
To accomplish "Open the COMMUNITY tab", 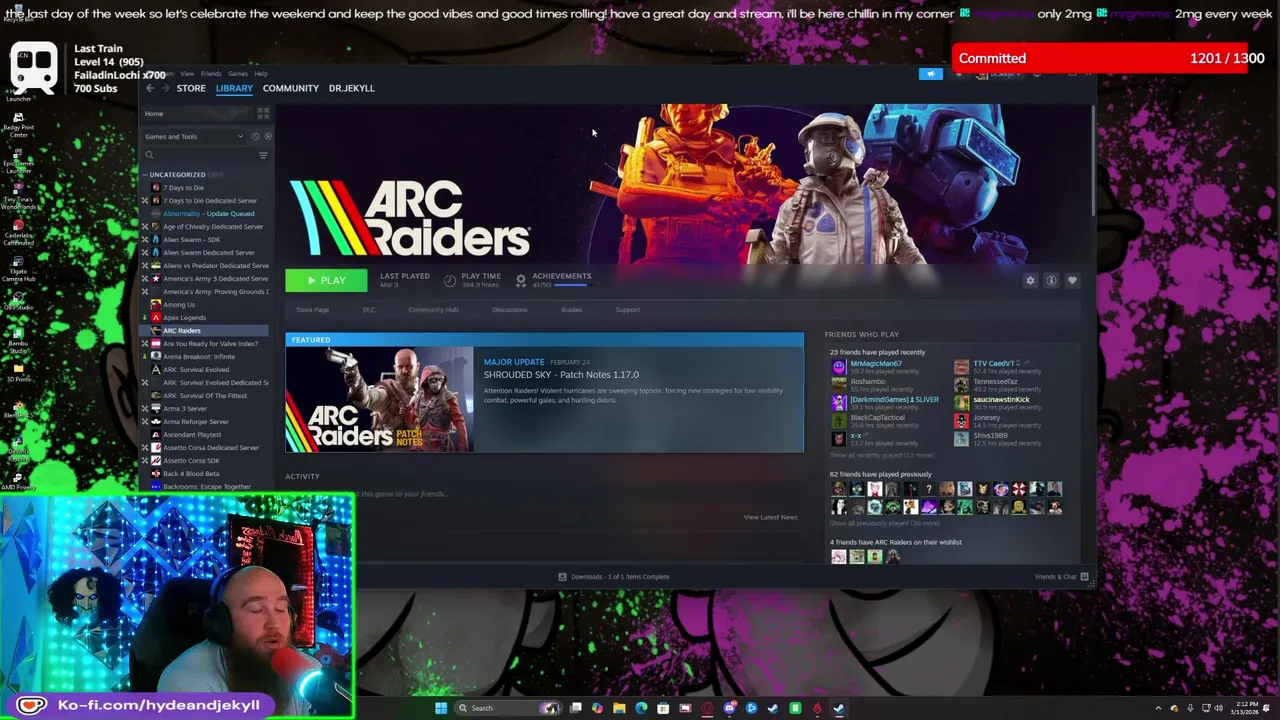I will [290, 88].
